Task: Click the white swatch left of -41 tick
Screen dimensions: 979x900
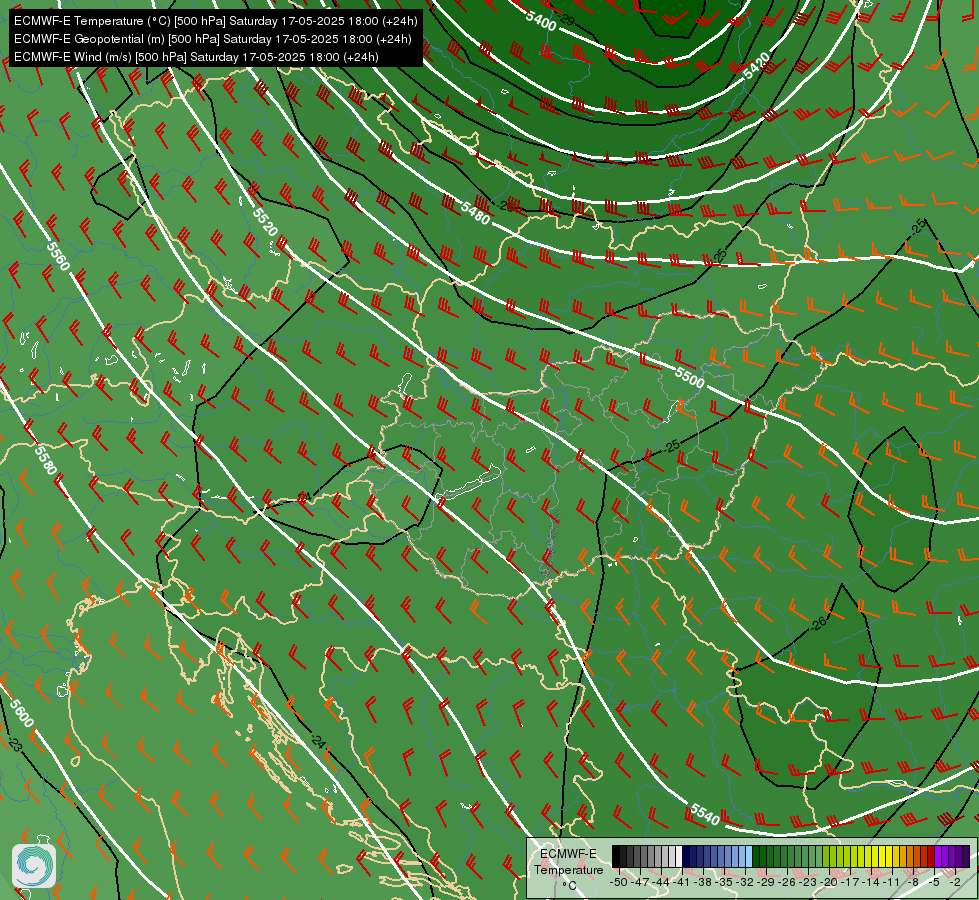Action: point(679,856)
